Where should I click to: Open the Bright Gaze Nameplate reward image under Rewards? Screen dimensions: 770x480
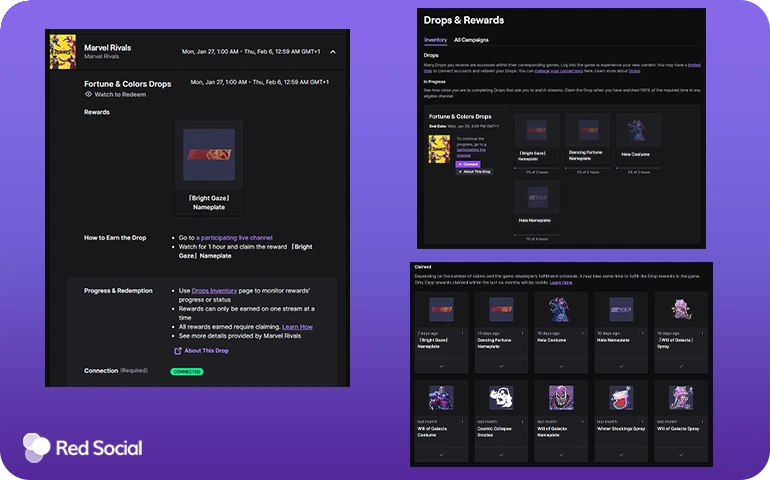pyautogui.click(x=209, y=155)
